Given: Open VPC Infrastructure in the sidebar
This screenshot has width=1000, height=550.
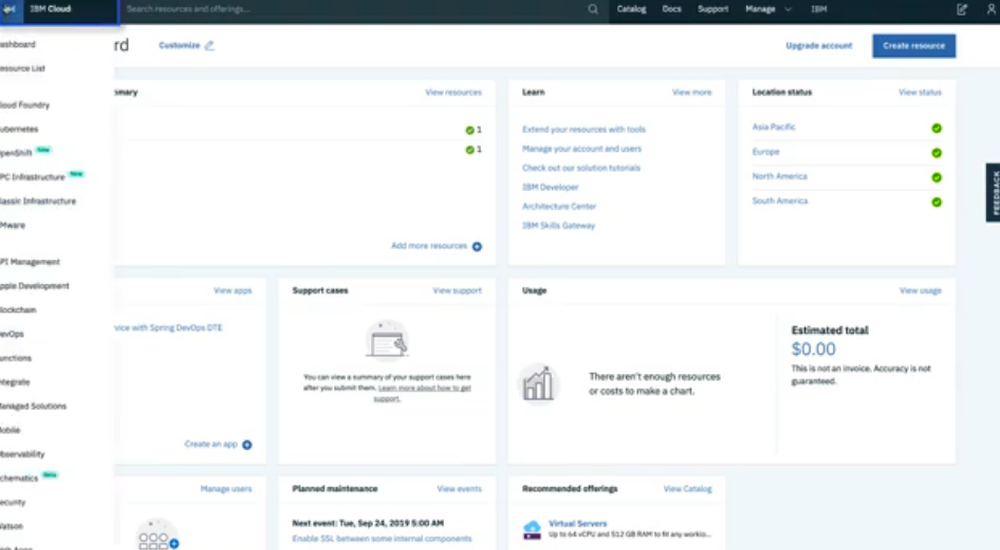Looking at the screenshot, I should pos(33,177).
